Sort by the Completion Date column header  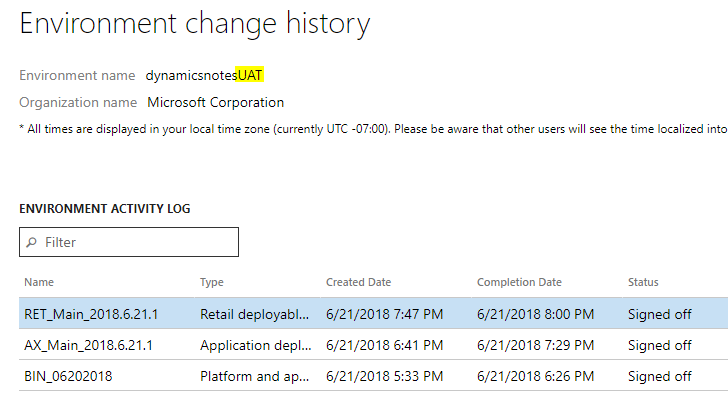click(x=519, y=282)
